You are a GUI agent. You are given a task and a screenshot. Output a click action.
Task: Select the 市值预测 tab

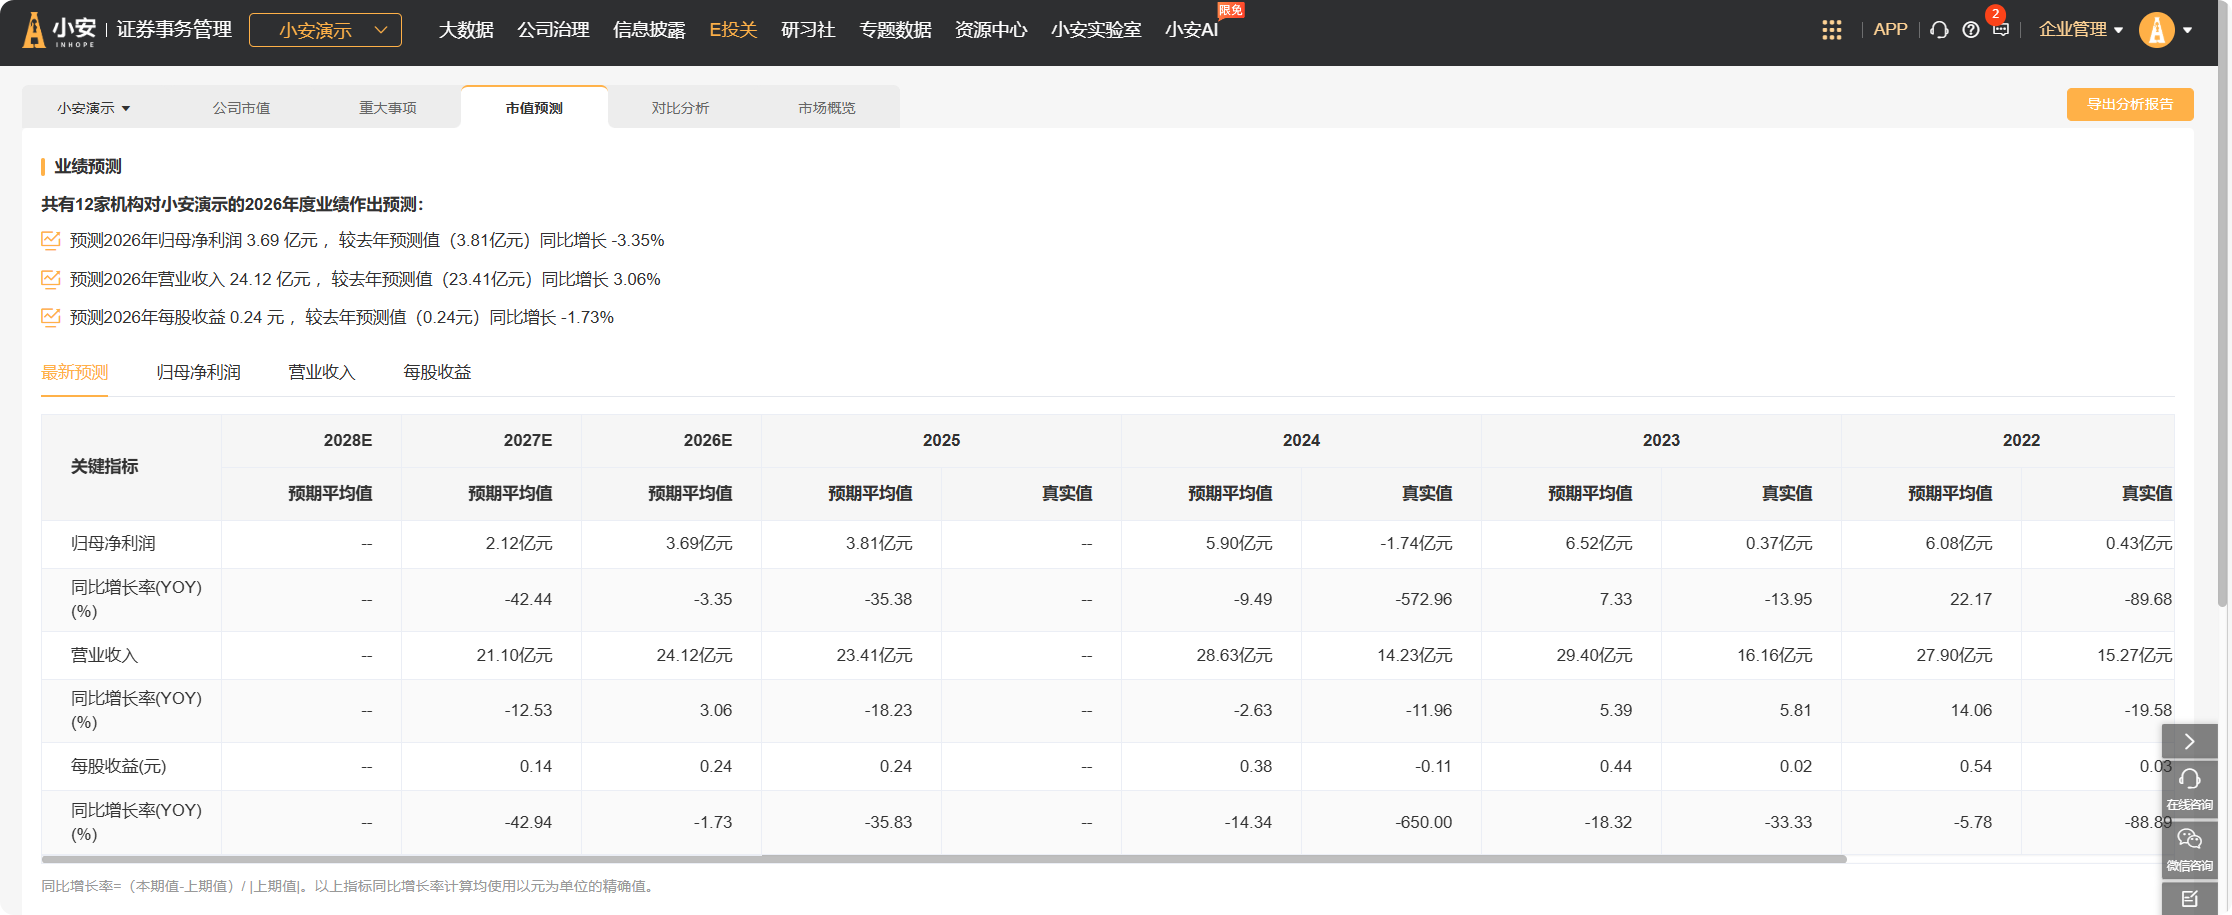(x=534, y=108)
